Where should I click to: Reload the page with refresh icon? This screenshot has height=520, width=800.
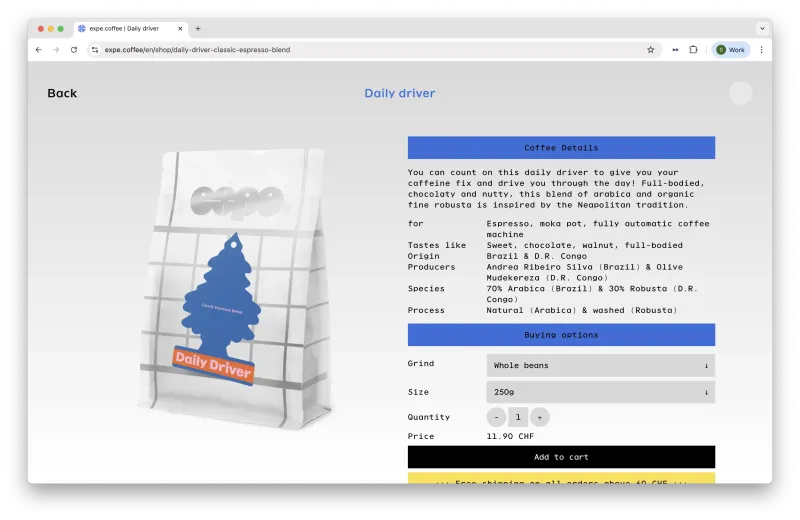(74, 49)
